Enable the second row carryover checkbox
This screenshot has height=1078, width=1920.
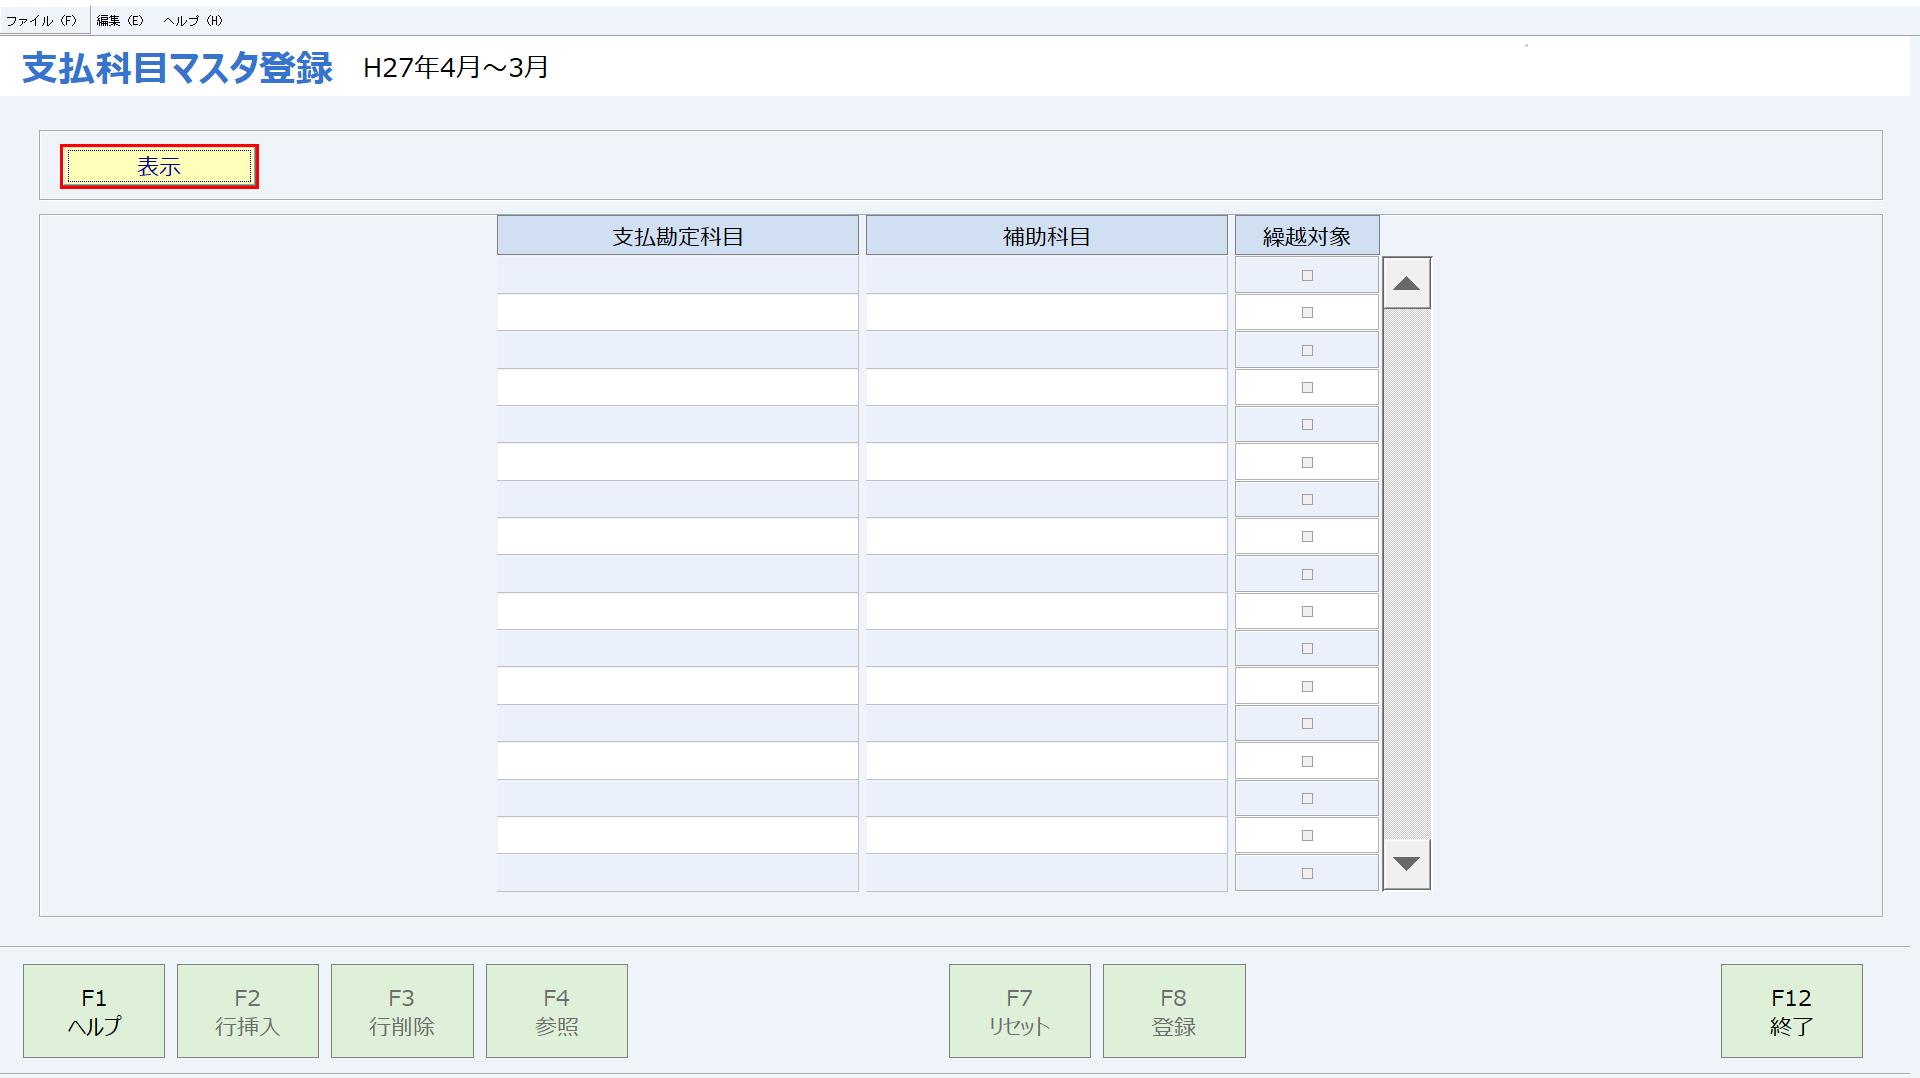tap(1306, 312)
